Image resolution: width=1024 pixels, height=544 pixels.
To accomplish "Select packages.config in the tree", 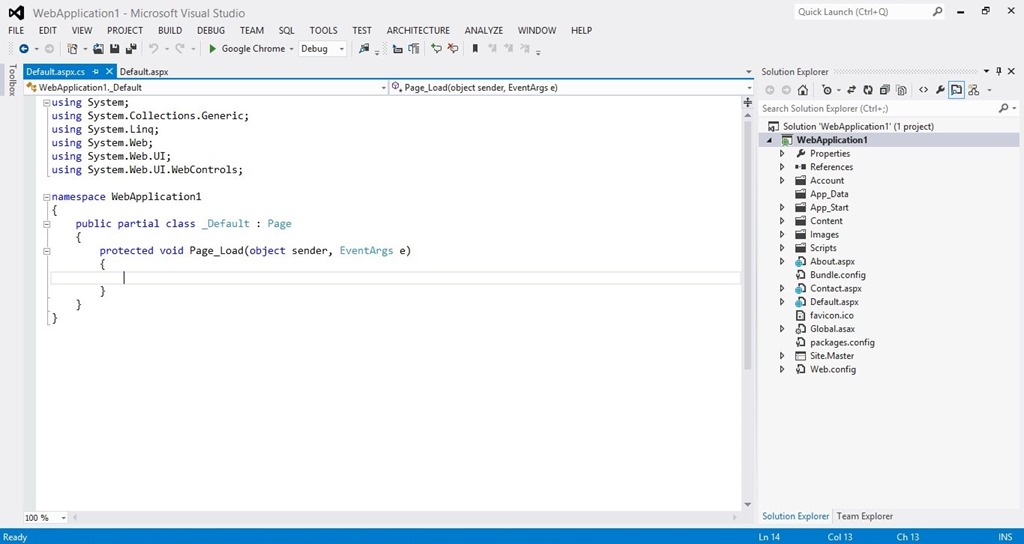I will coord(842,342).
